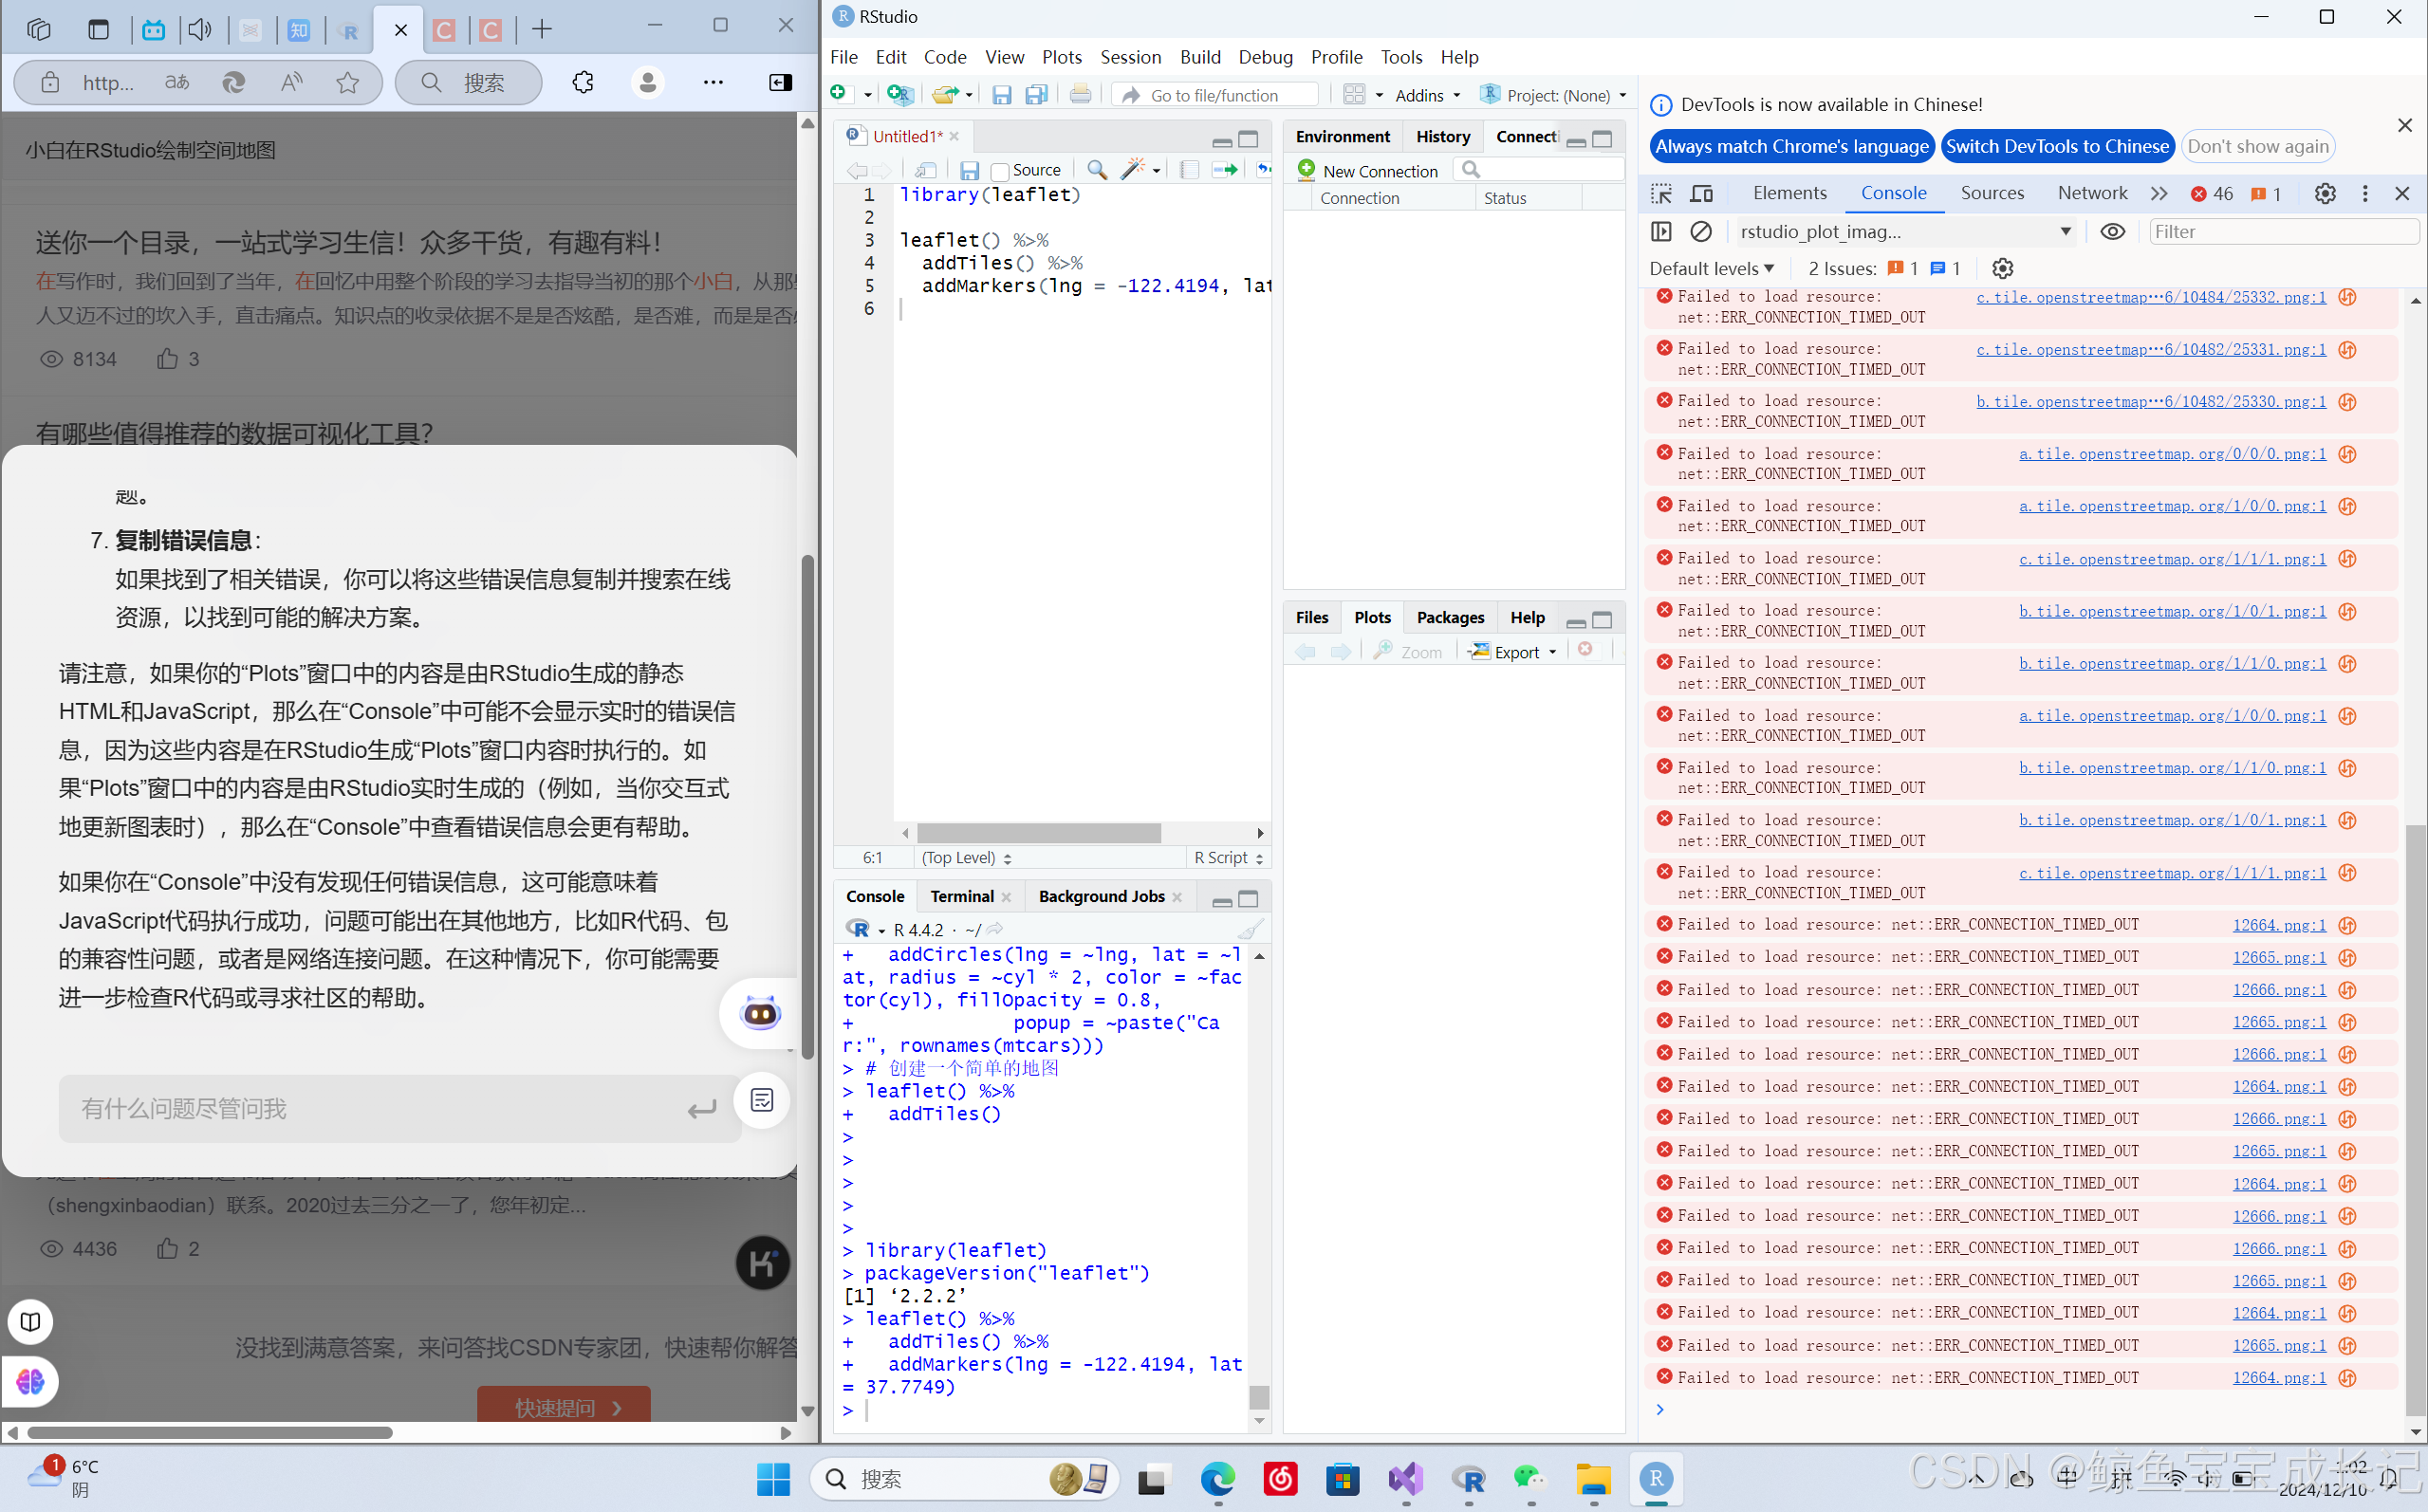This screenshot has width=2428, height=1512.
Task: Save the current Untitled1 script
Action: (969, 170)
